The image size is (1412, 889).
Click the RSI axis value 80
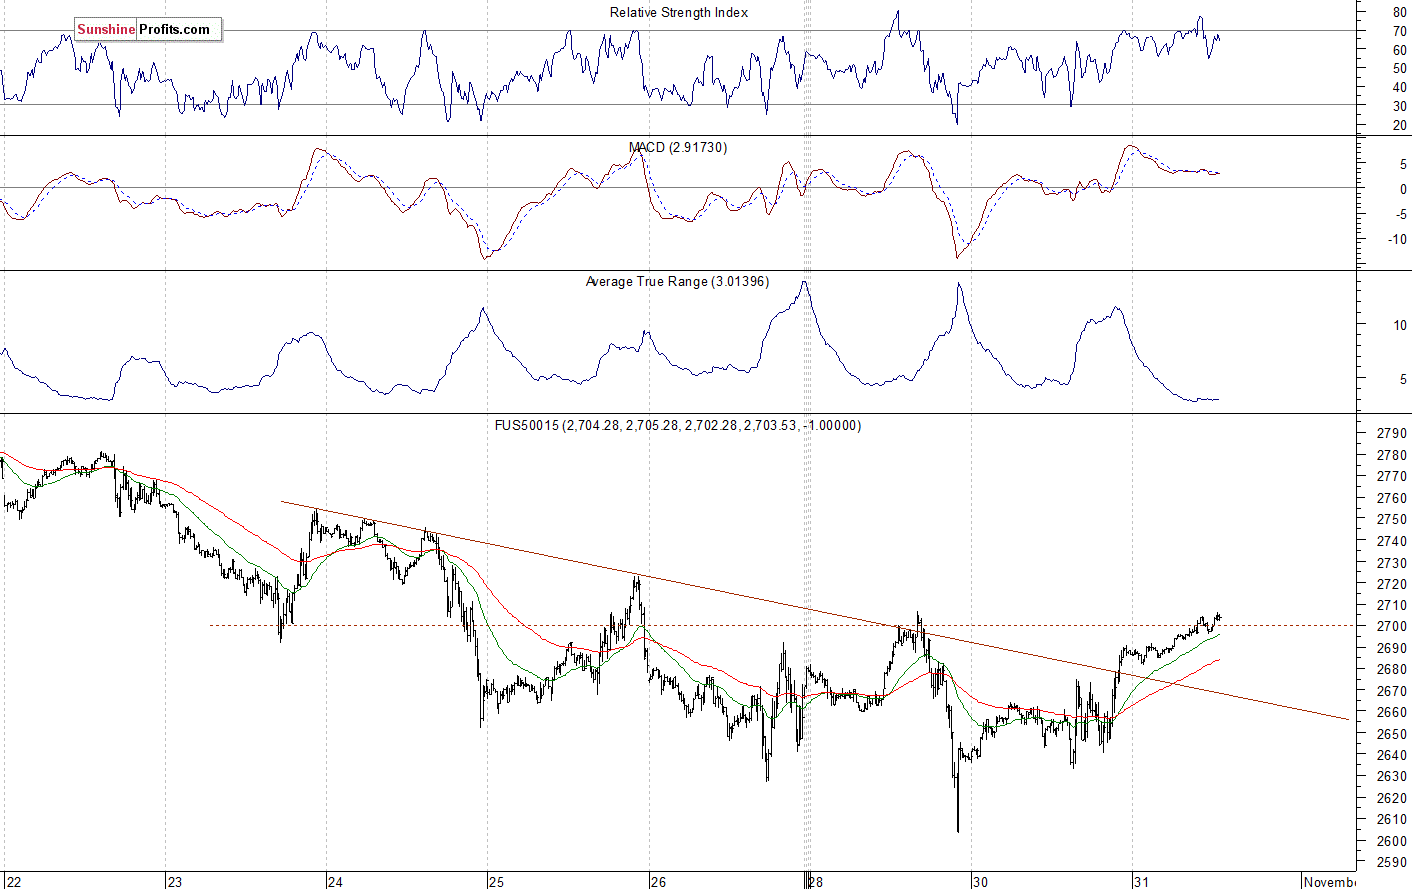pos(1399,13)
